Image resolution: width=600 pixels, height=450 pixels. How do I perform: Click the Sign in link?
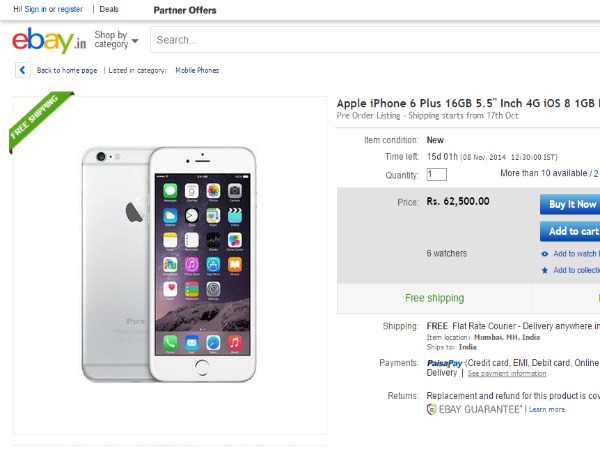point(36,9)
